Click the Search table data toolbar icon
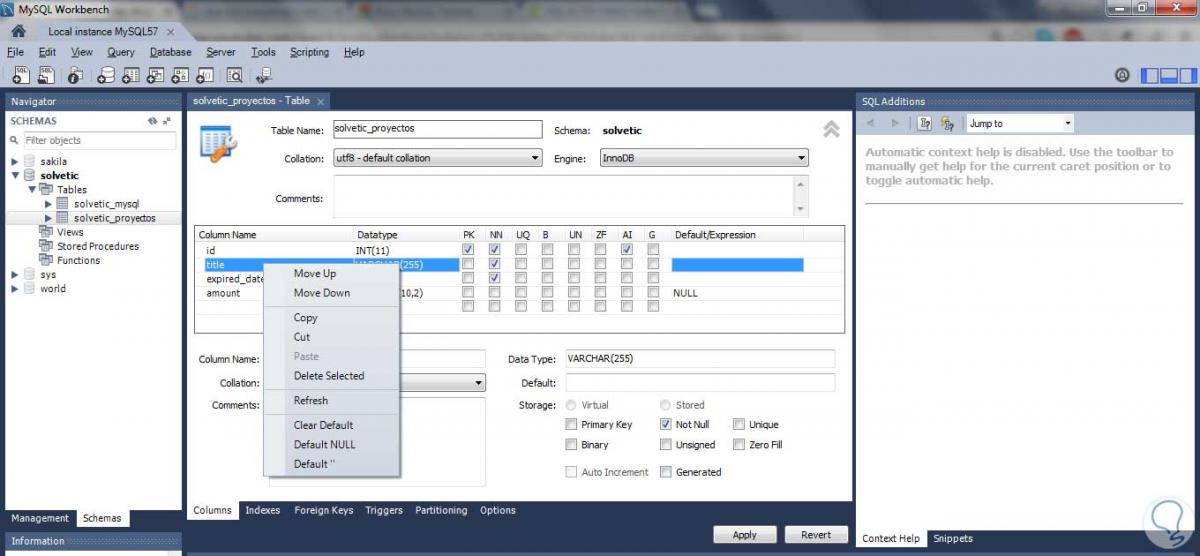Image resolution: width=1200 pixels, height=556 pixels. tap(235, 75)
